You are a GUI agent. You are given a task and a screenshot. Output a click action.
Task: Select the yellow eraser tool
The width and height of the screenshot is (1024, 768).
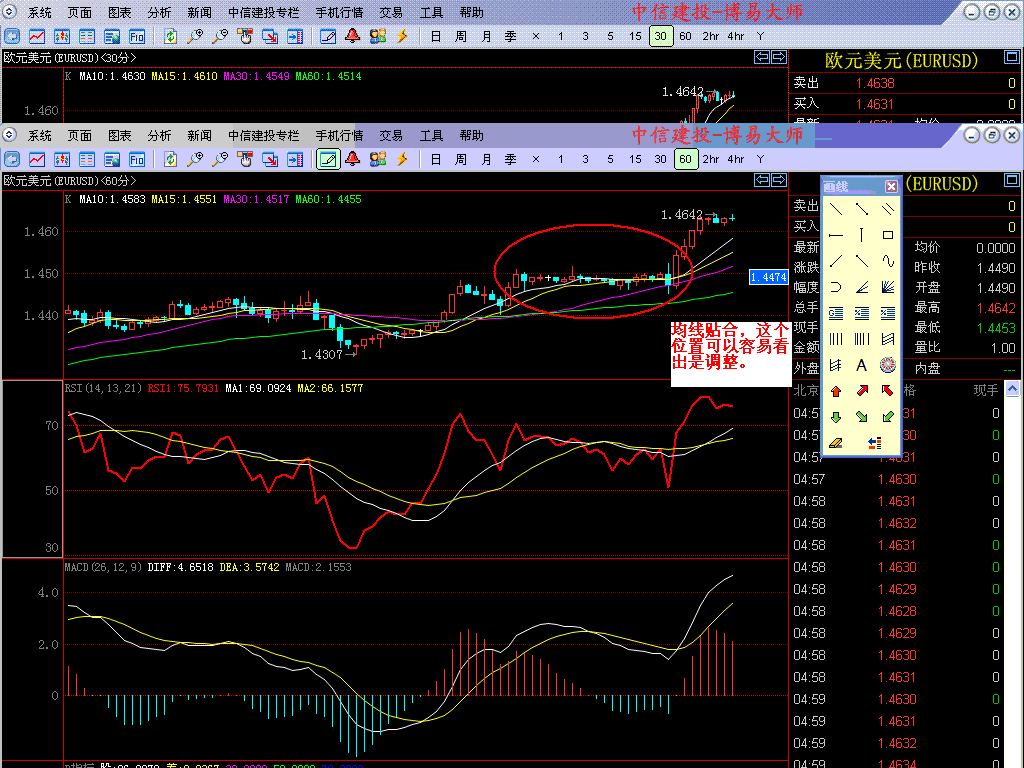coord(836,443)
